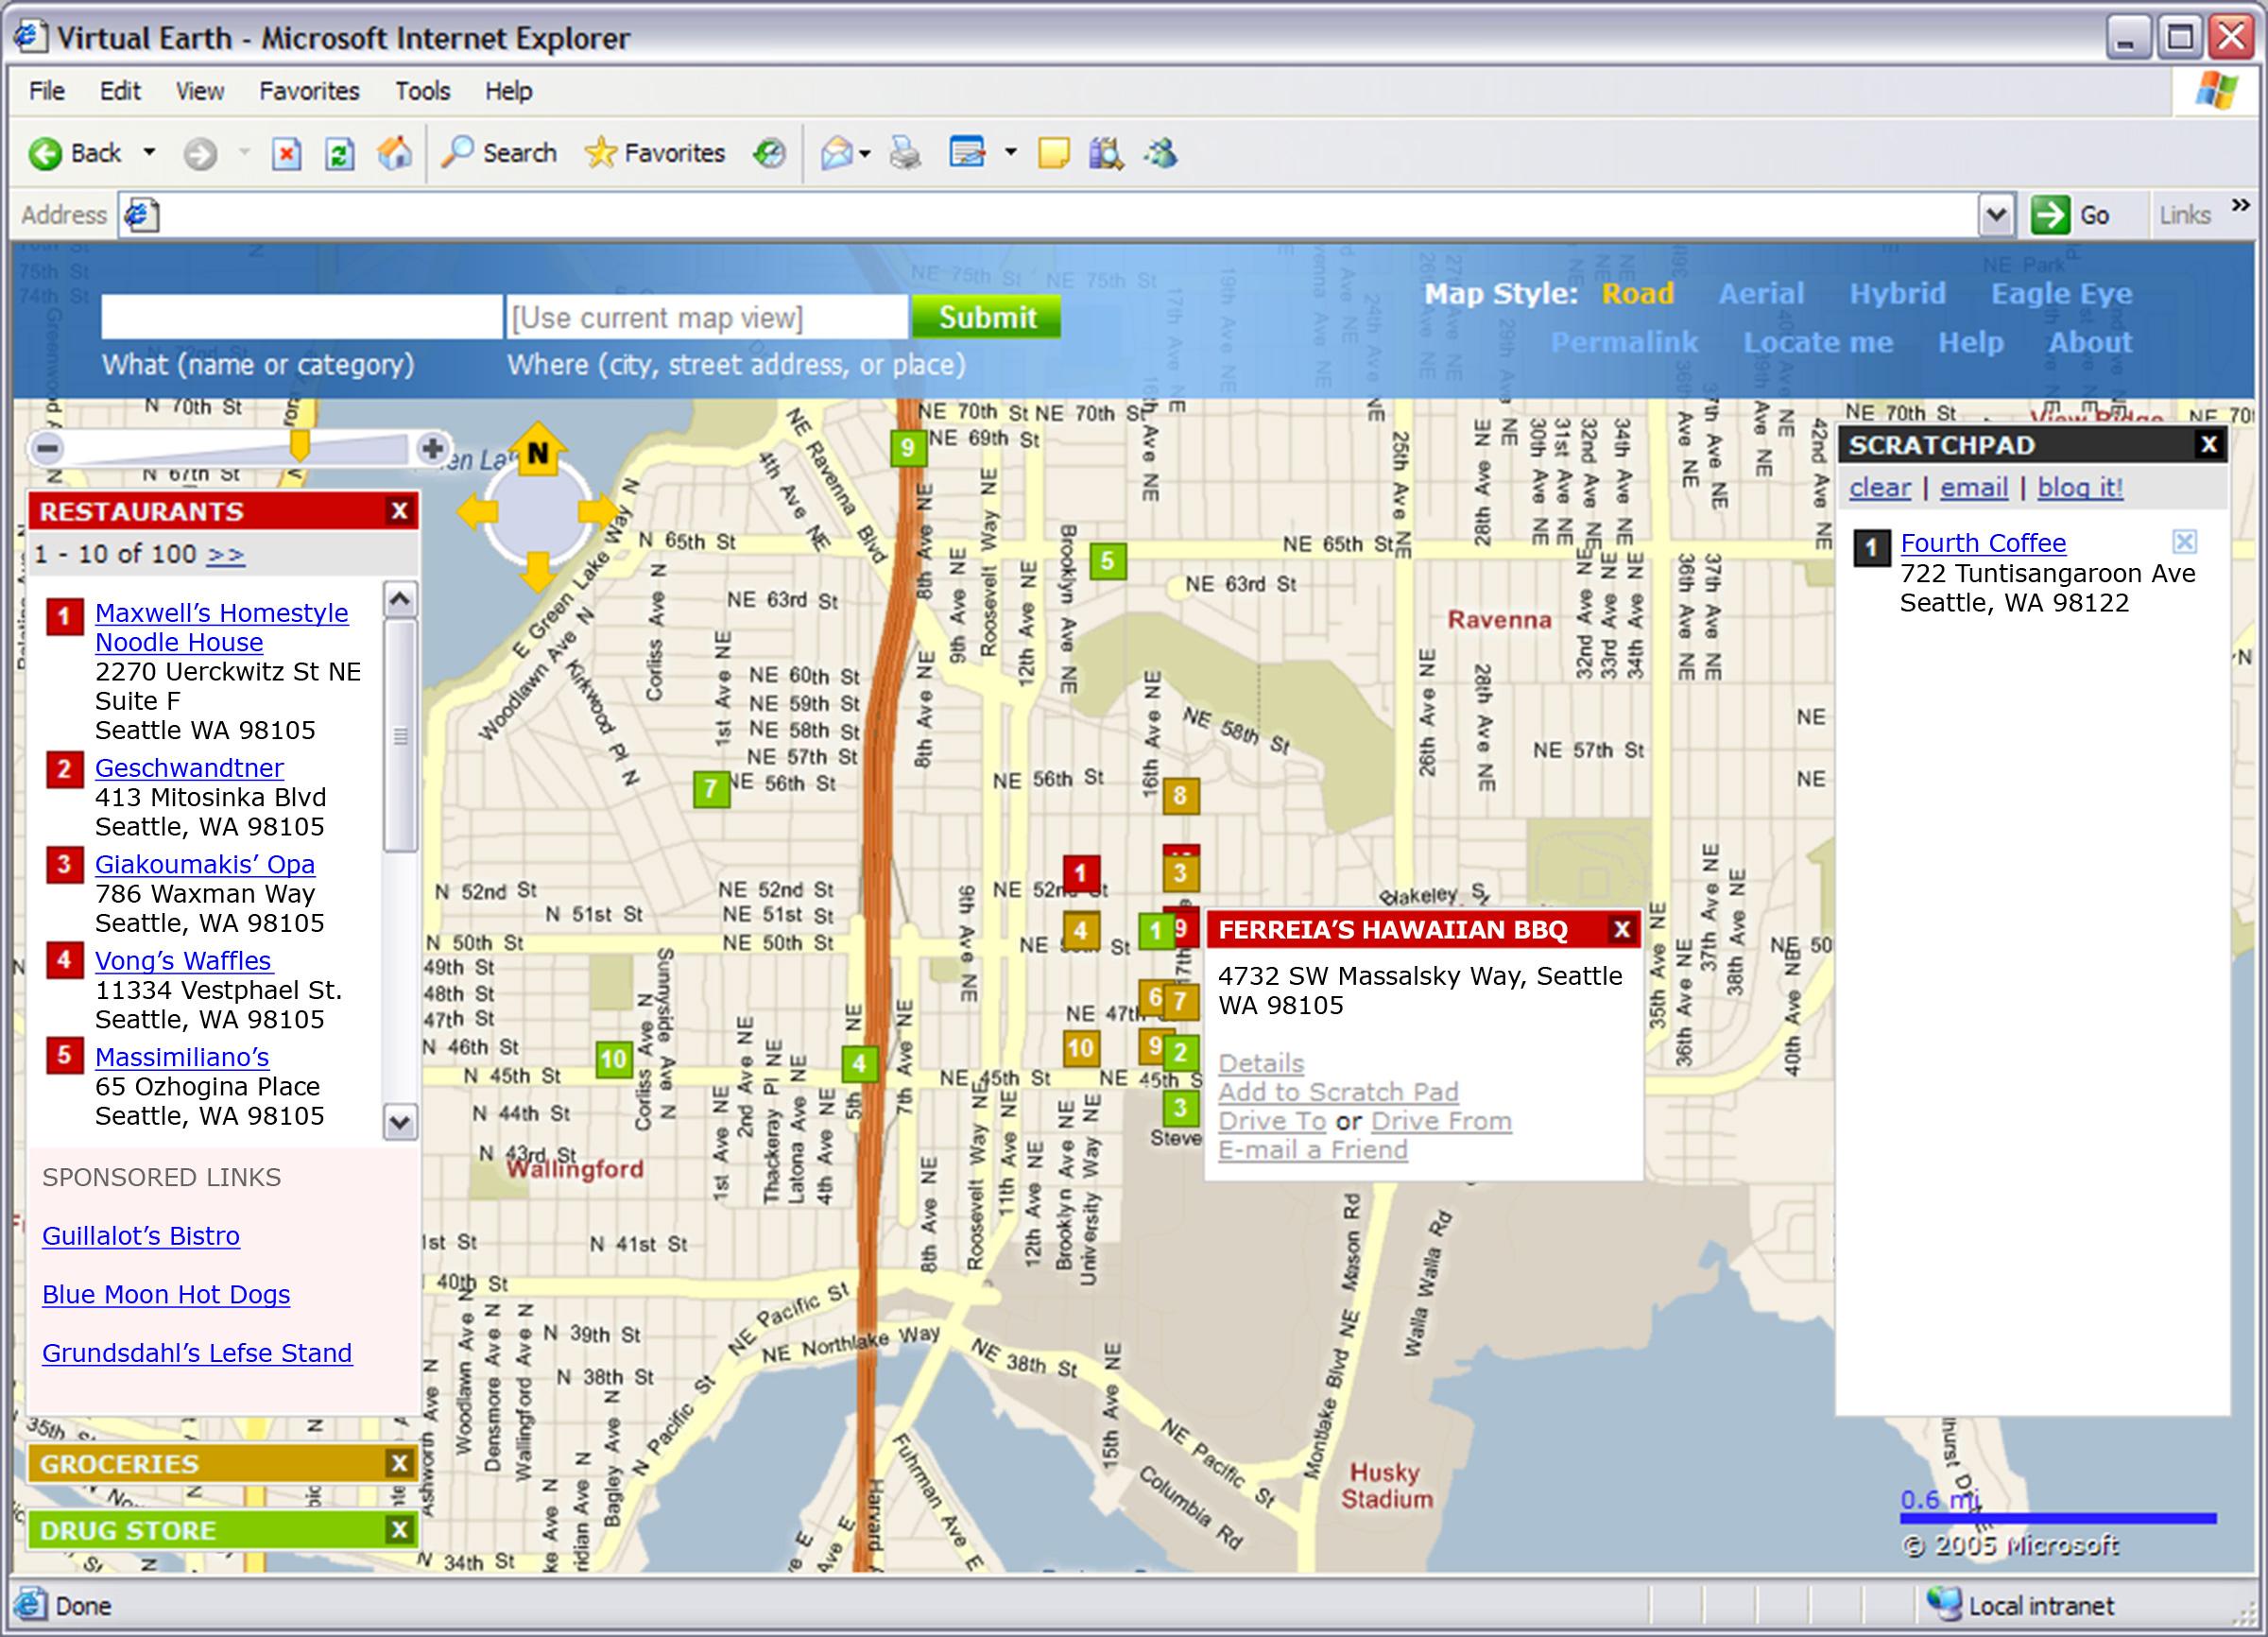The height and width of the screenshot is (1637, 2268).
Task: Pan the map east with right arrow
Action: pos(598,511)
